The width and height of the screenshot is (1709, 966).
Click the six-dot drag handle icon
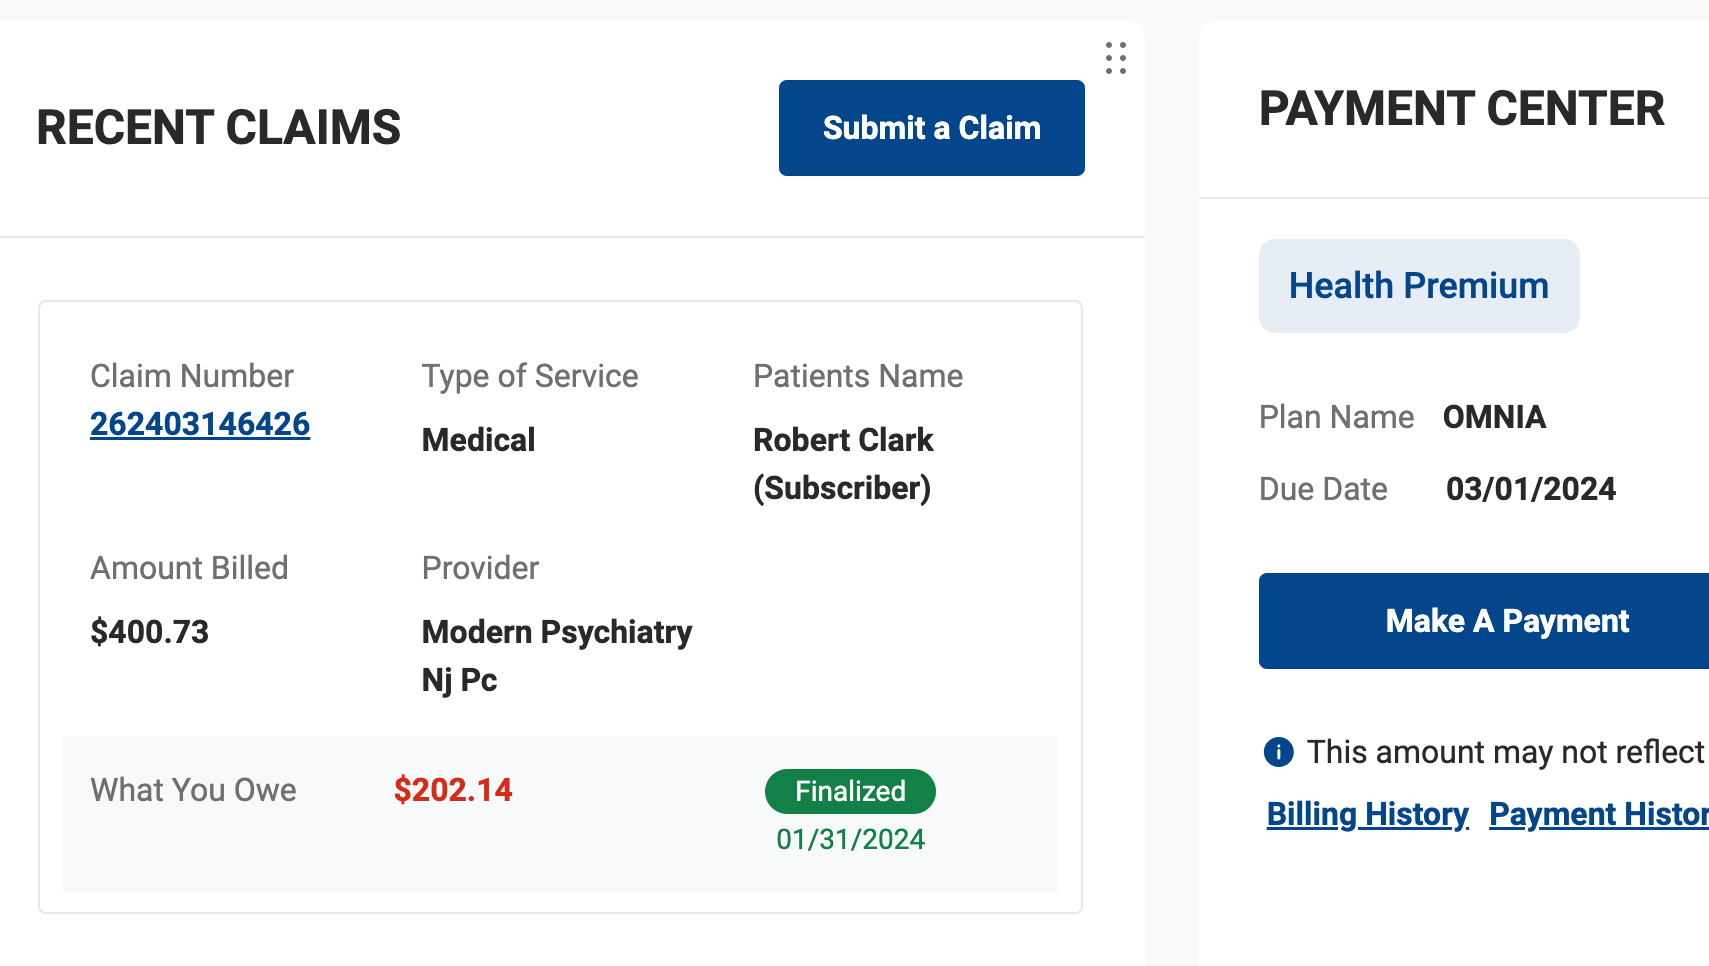point(1116,58)
